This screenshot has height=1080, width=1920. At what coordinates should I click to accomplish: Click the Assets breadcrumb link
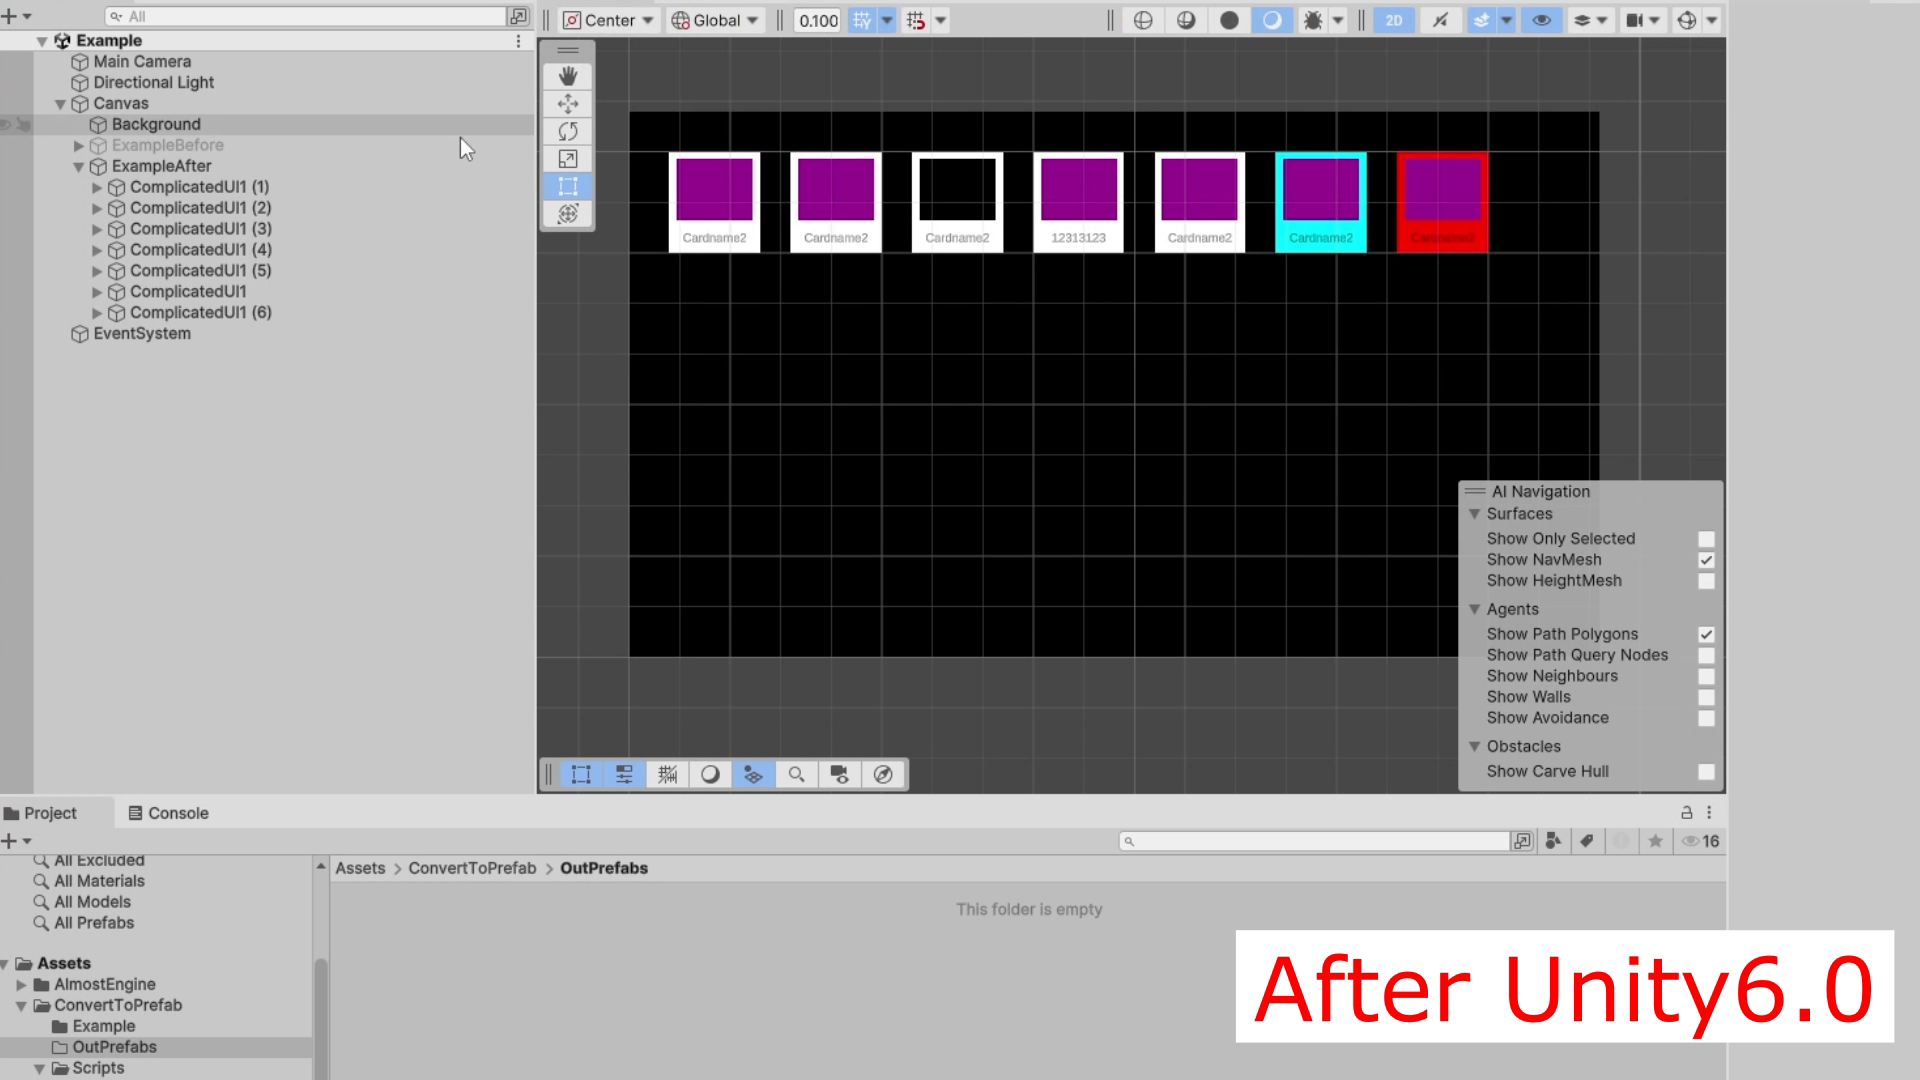360,868
